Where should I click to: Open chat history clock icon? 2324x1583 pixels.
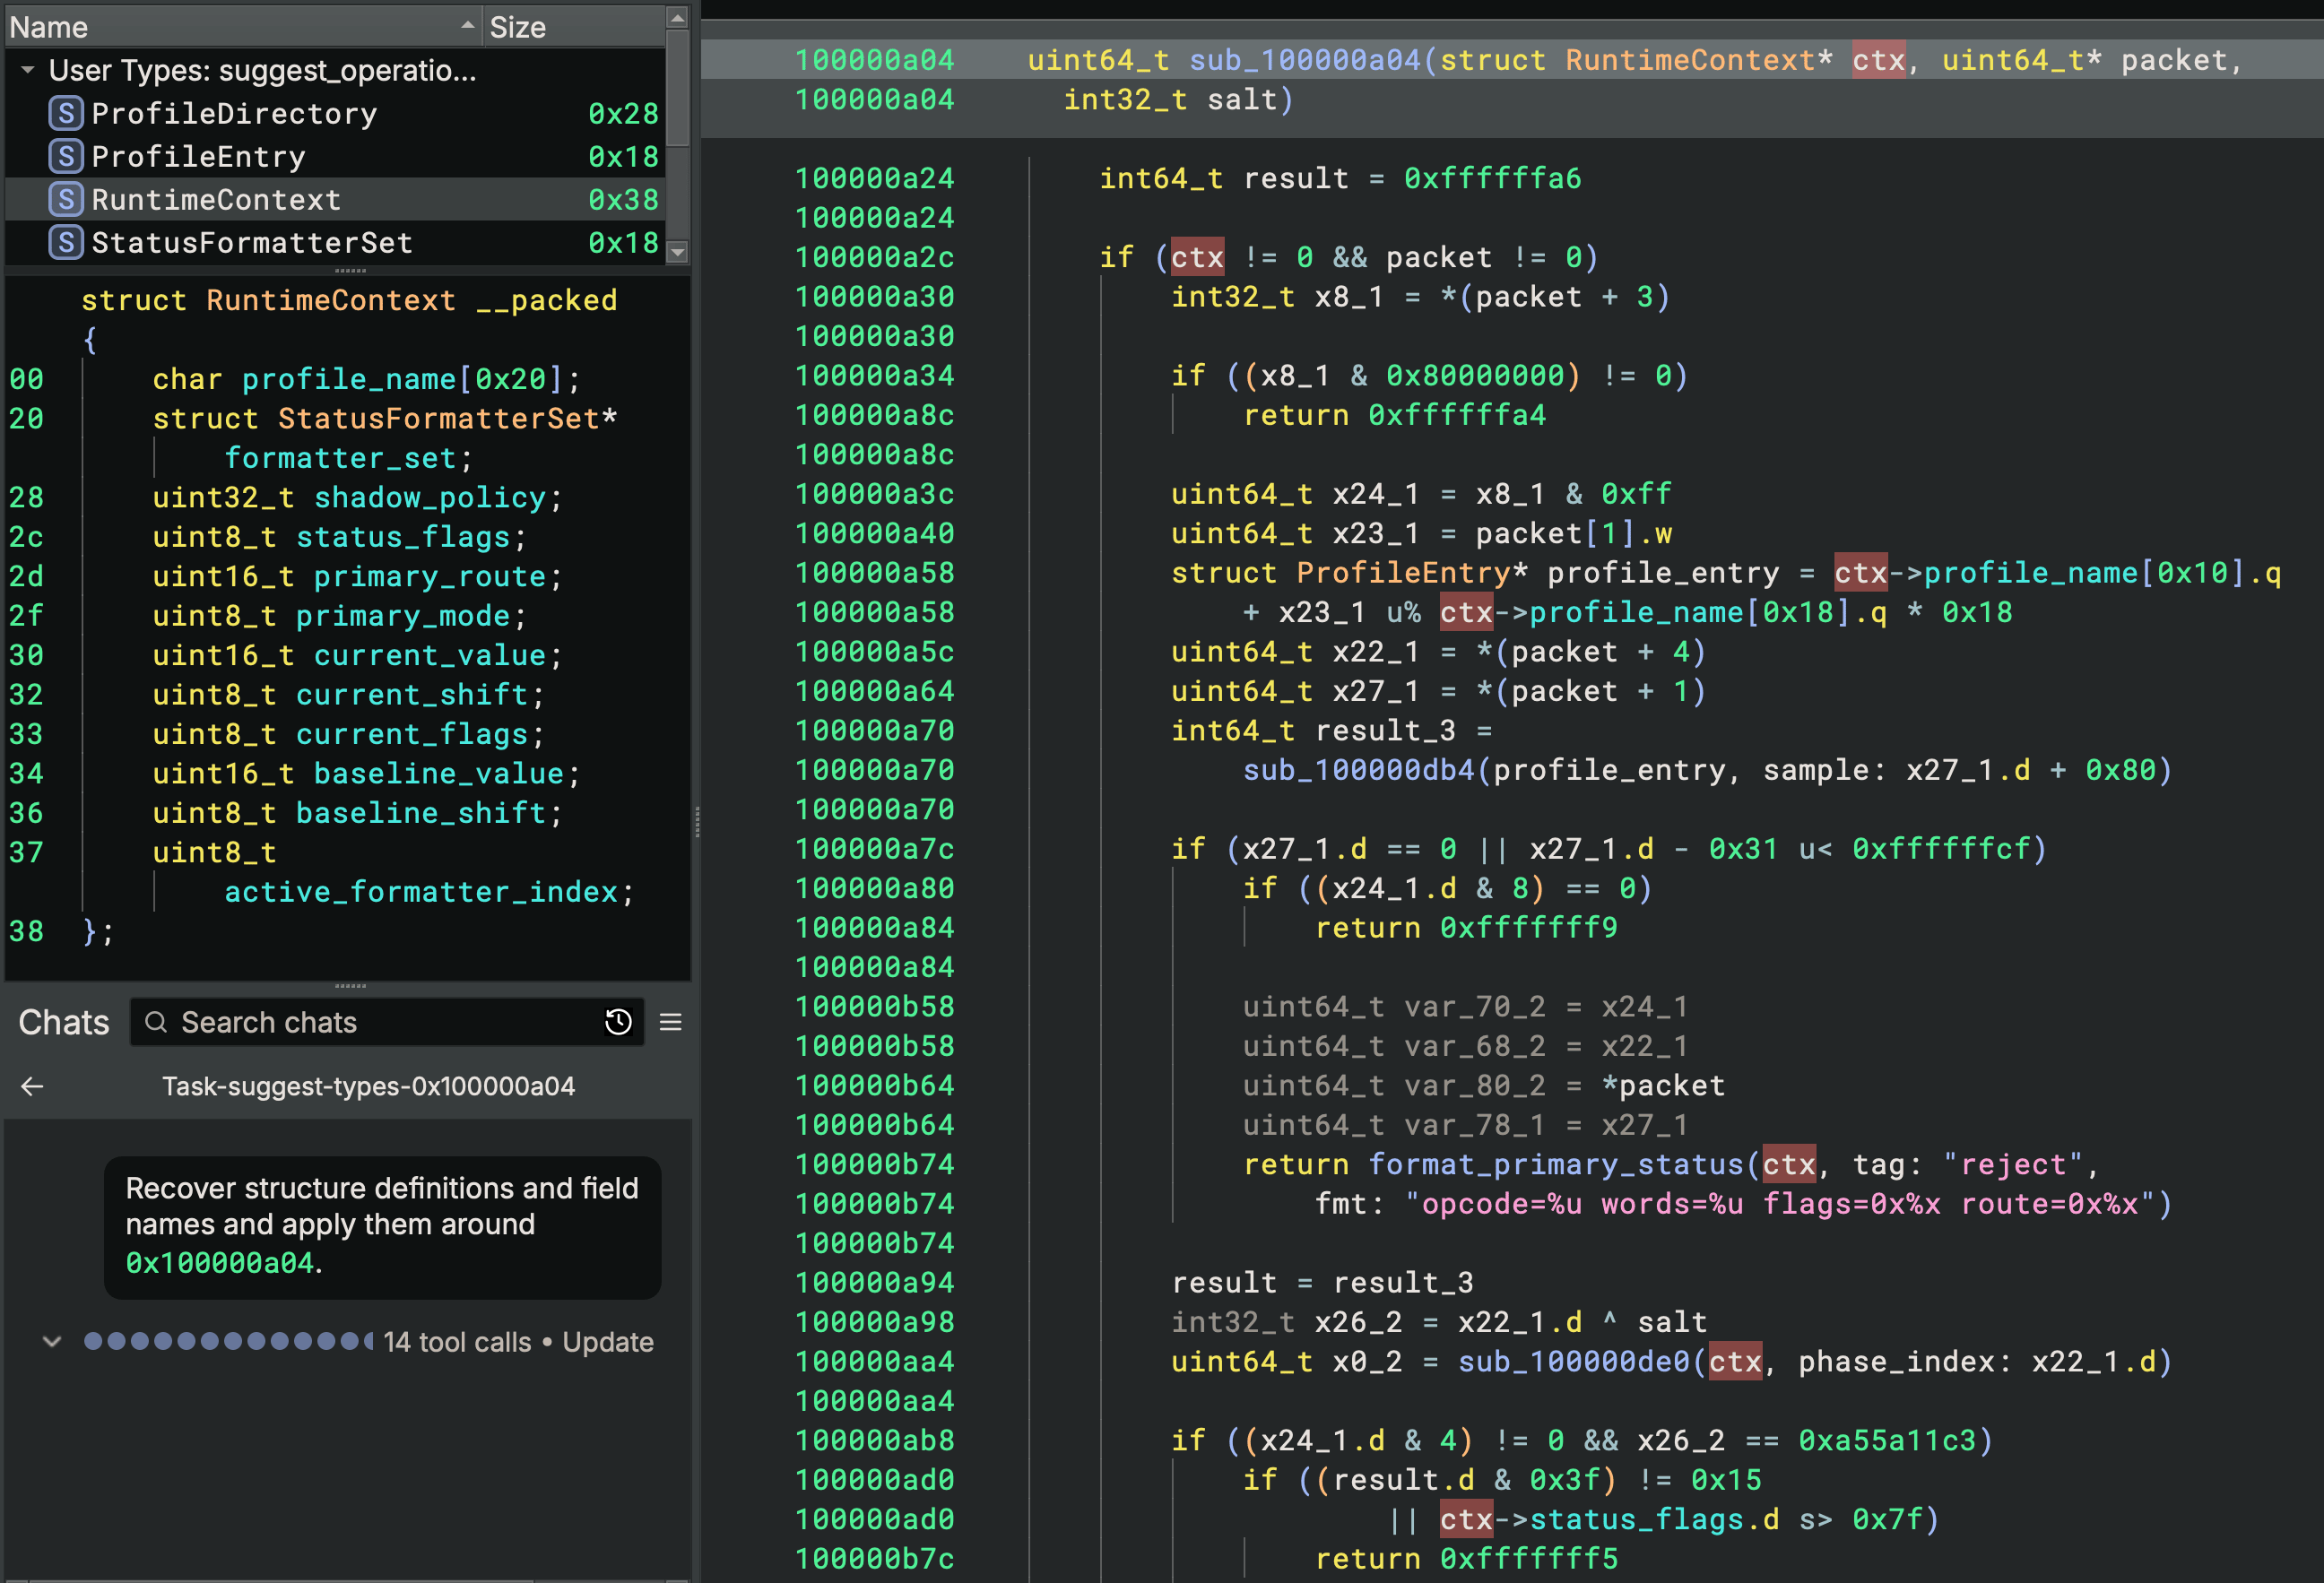pyautogui.click(x=618, y=1022)
